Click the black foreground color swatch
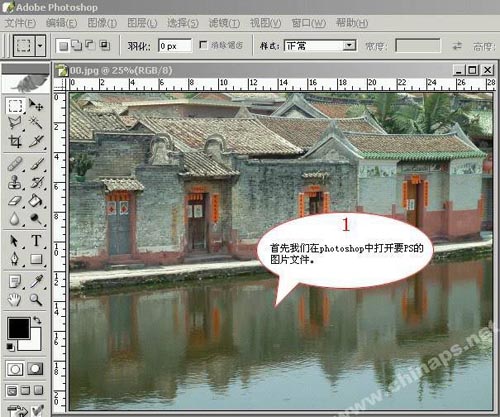The width and height of the screenshot is (500, 417). coord(19,328)
